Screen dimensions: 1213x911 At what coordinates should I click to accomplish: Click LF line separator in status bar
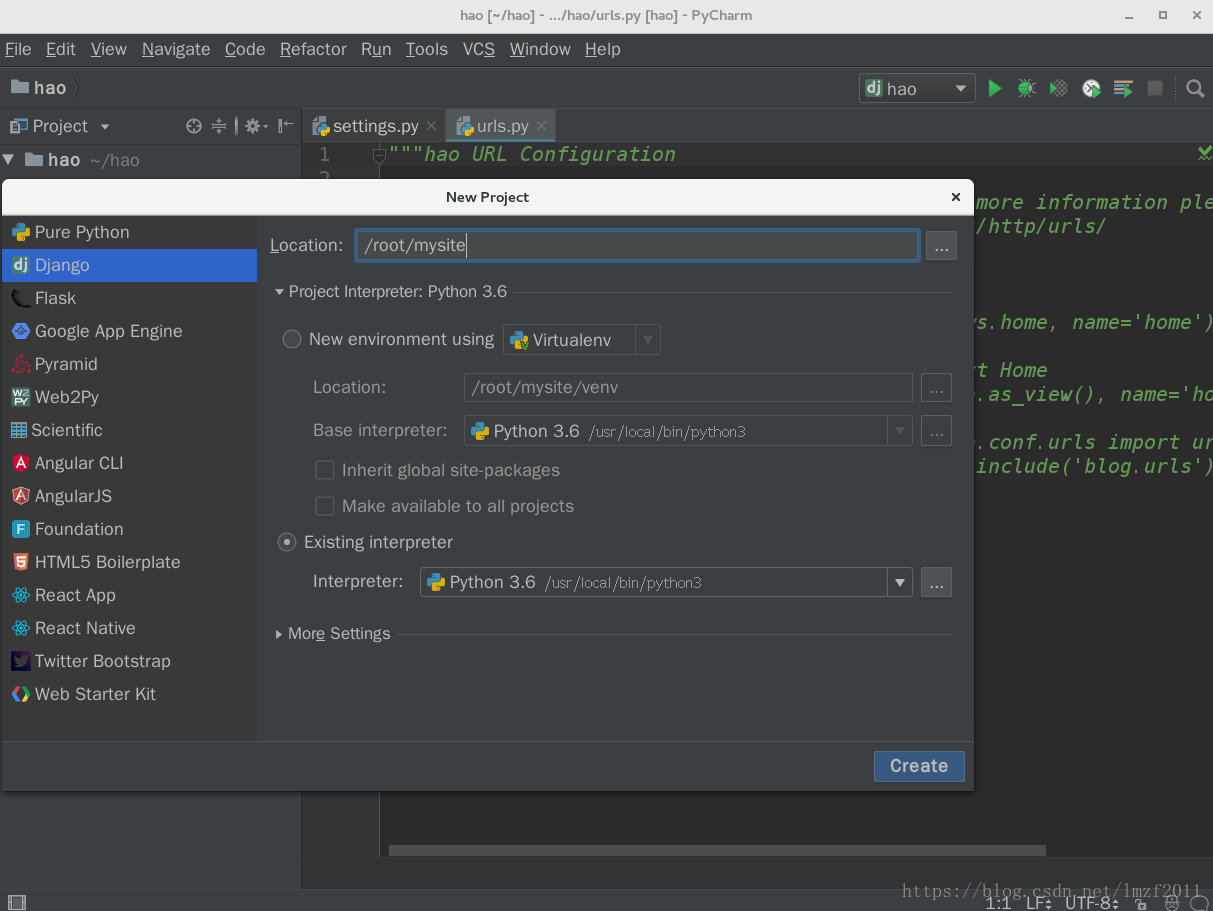coord(1039,903)
